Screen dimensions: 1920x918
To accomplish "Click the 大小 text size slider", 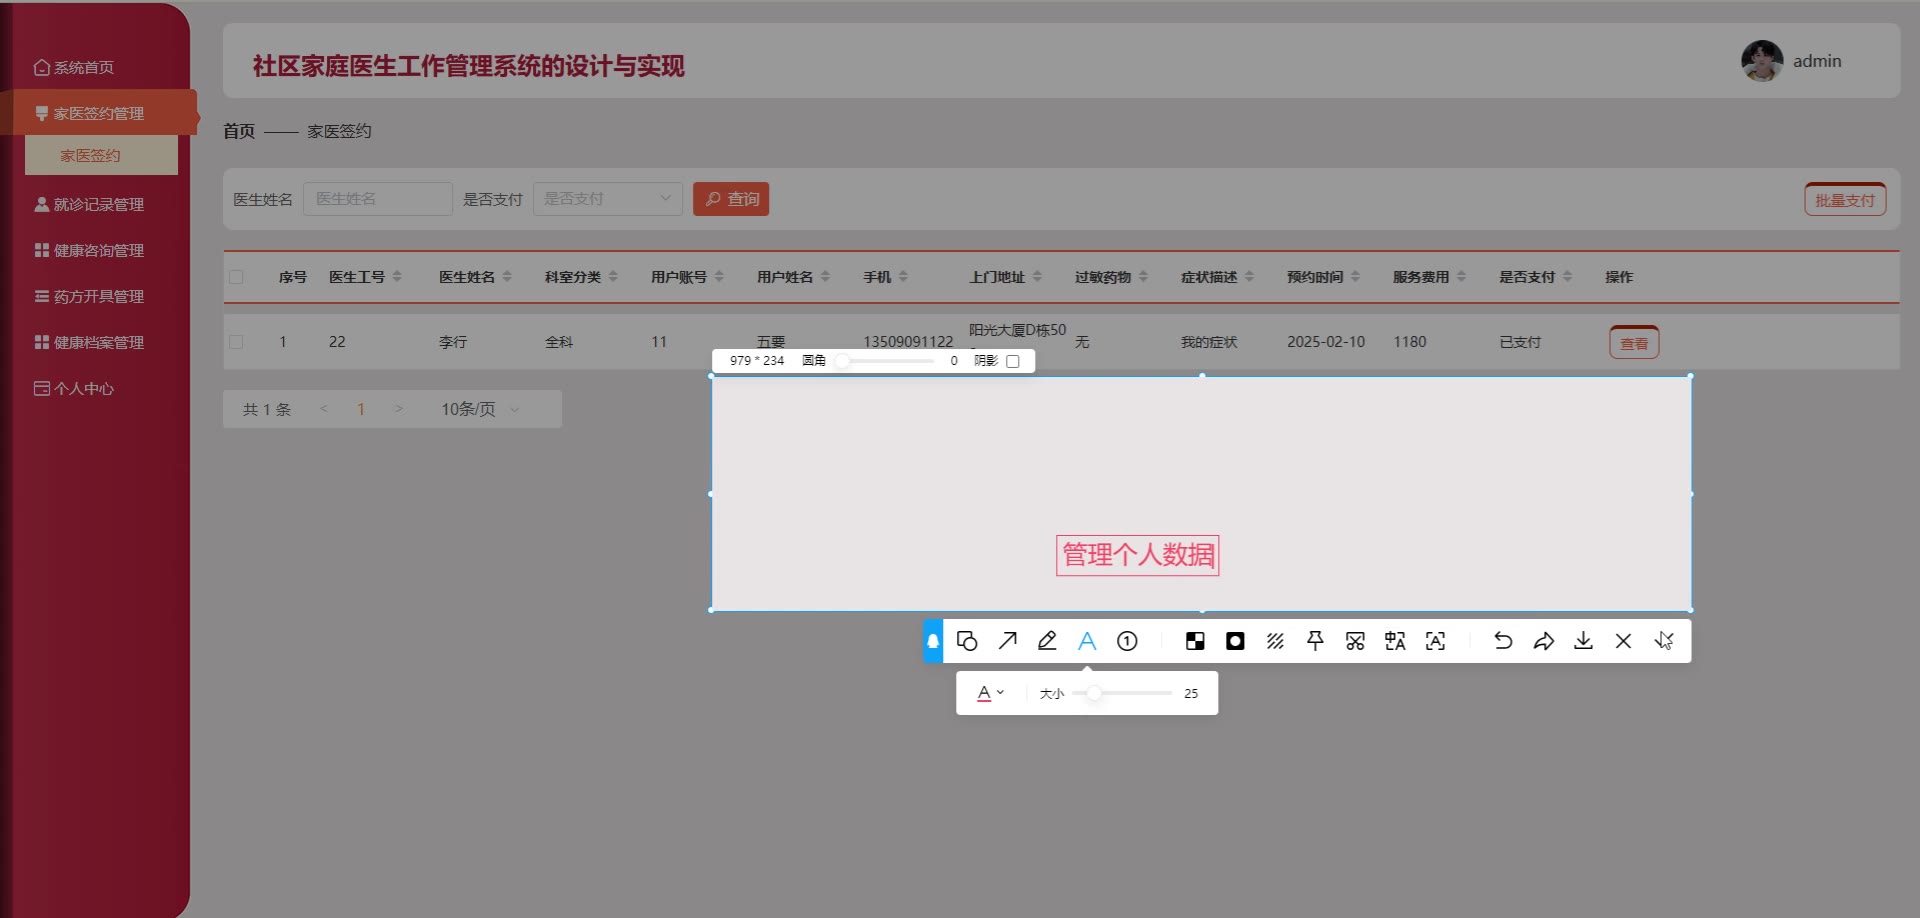I will coord(1123,693).
